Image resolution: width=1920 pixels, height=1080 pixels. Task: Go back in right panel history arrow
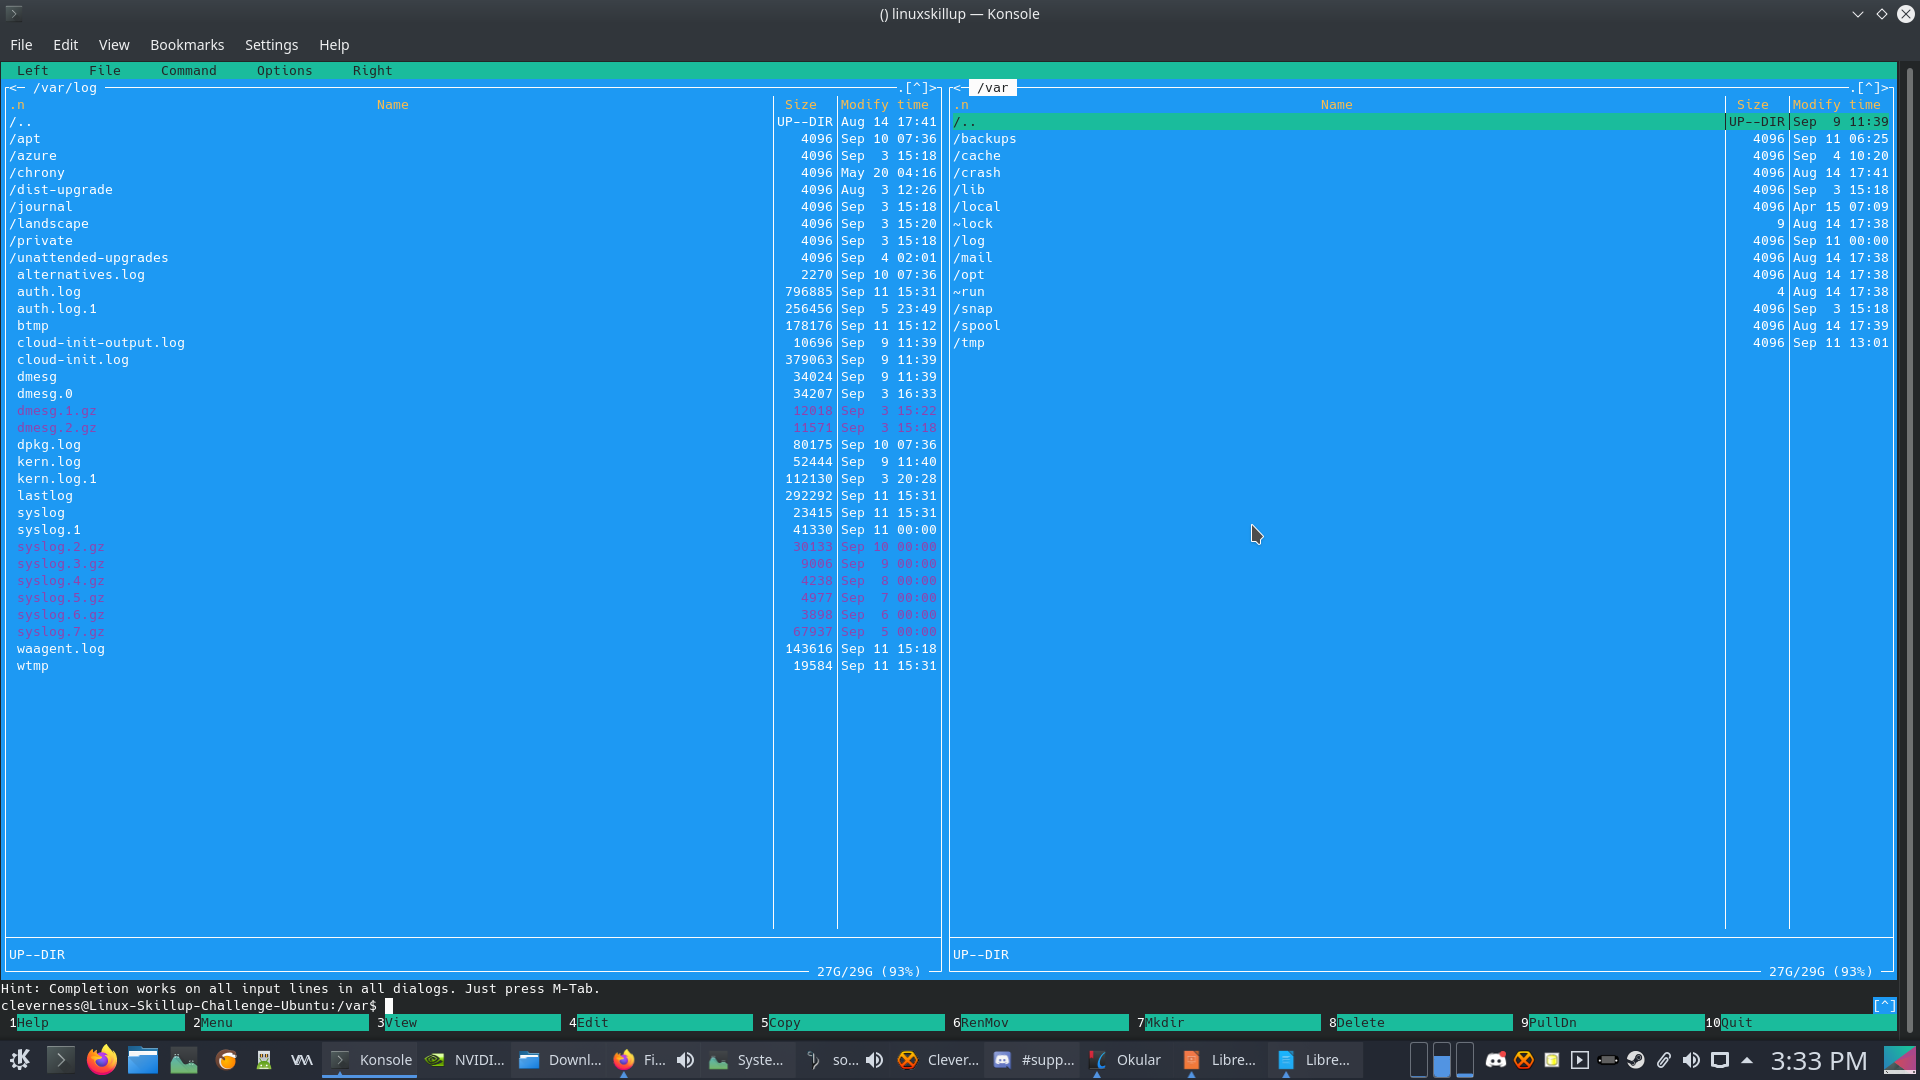(957, 88)
